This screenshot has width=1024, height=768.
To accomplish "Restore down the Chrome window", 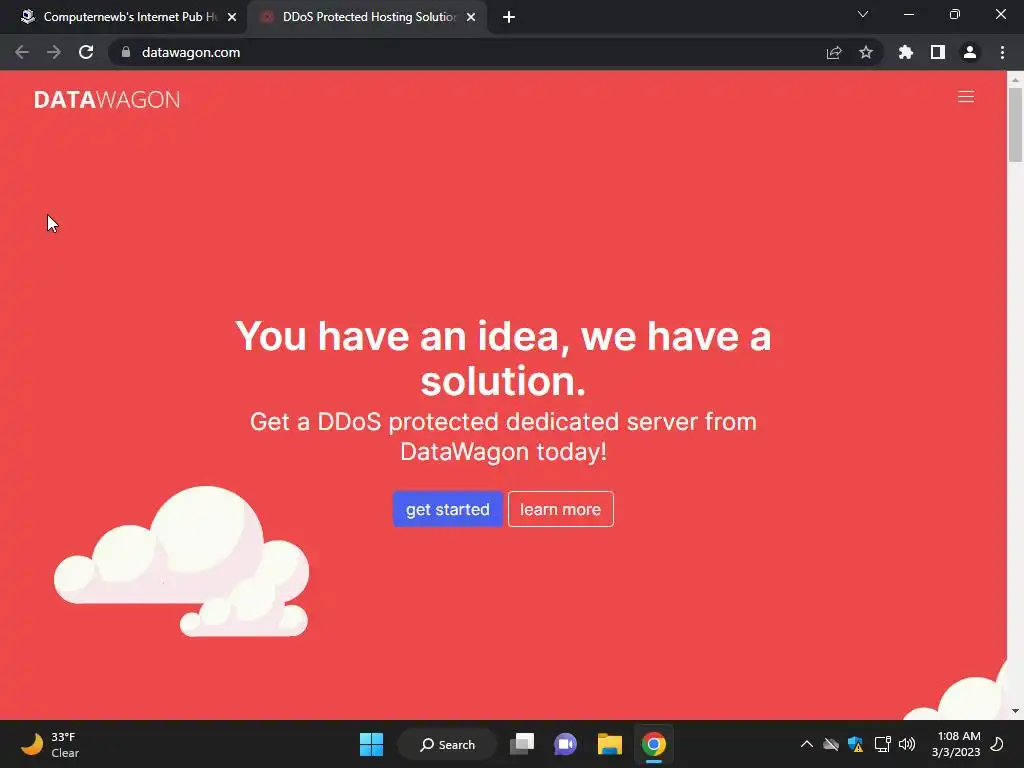I will (955, 14).
